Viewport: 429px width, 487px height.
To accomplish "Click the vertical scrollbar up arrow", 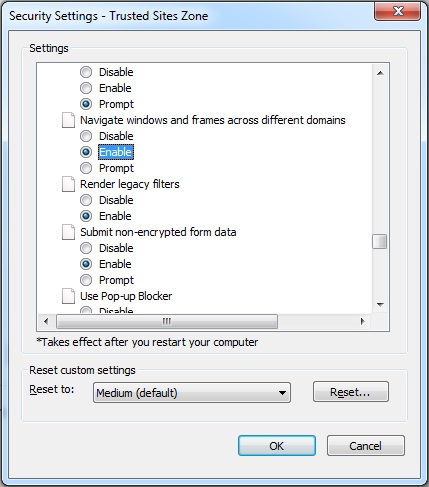I will coord(380,73).
